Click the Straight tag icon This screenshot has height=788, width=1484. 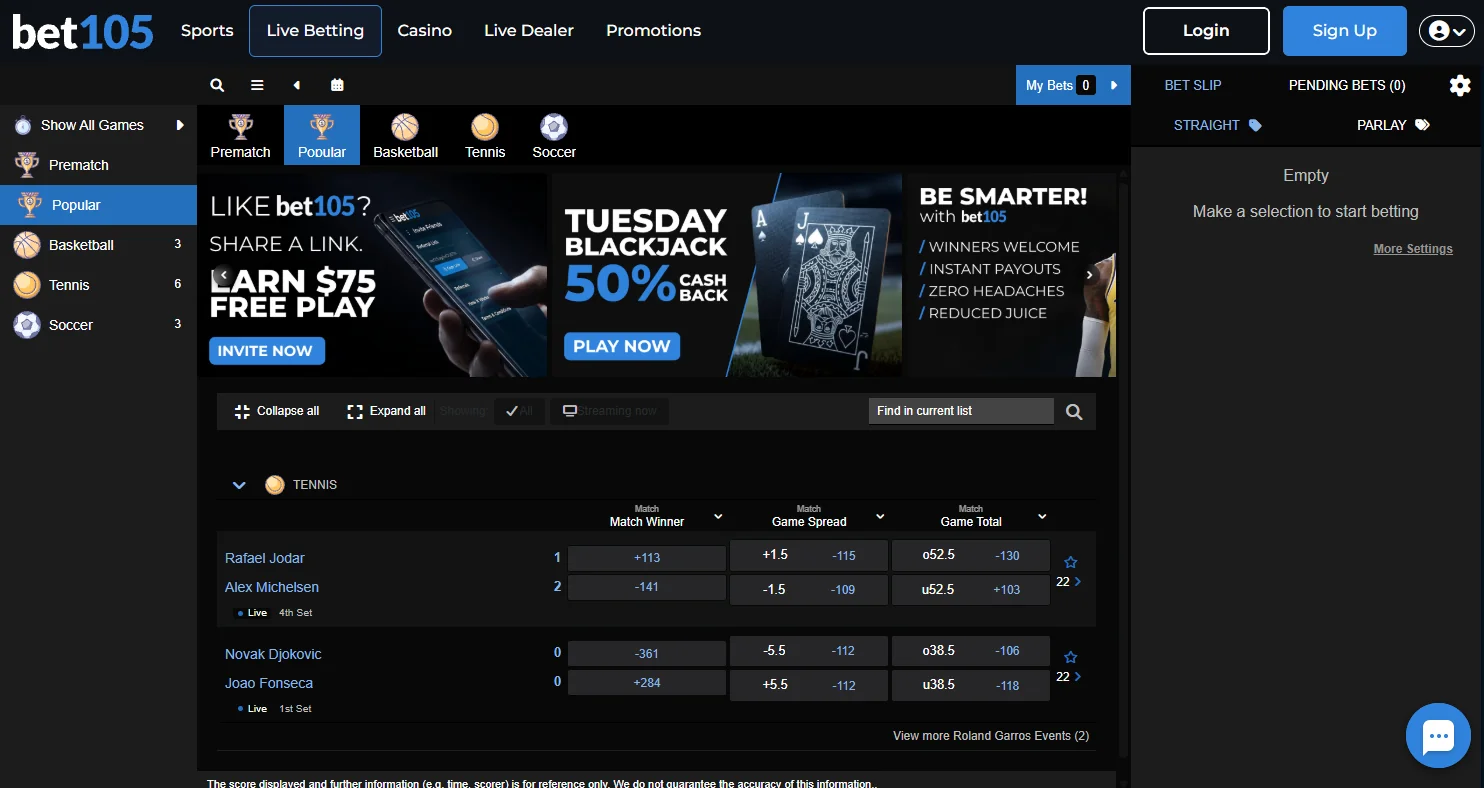1255,125
